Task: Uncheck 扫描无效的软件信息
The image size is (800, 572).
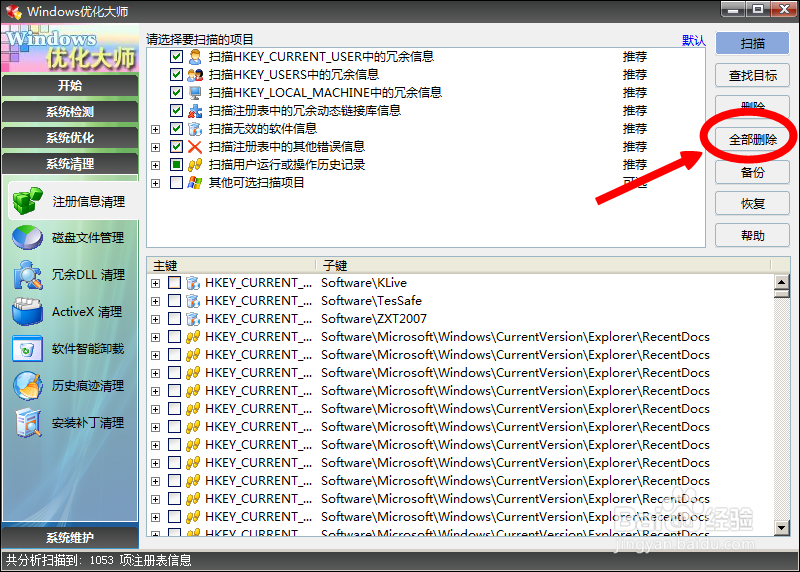Action: pos(176,129)
